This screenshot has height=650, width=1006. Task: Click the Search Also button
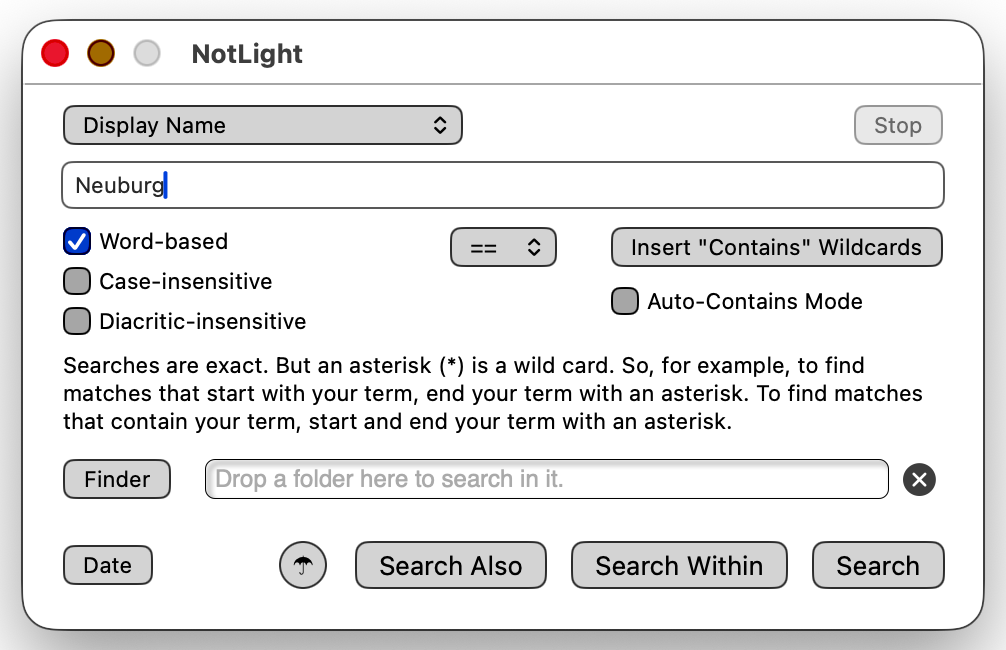(451, 566)
